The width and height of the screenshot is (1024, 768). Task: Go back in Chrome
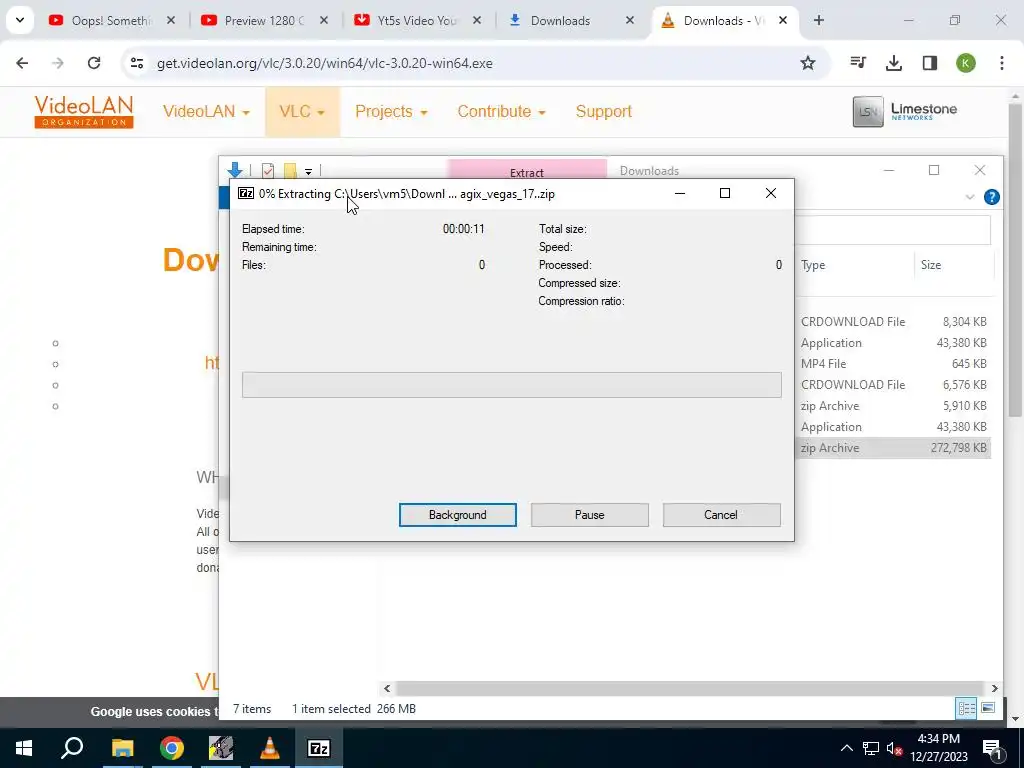pyautogui.click(x=22, y=63)
